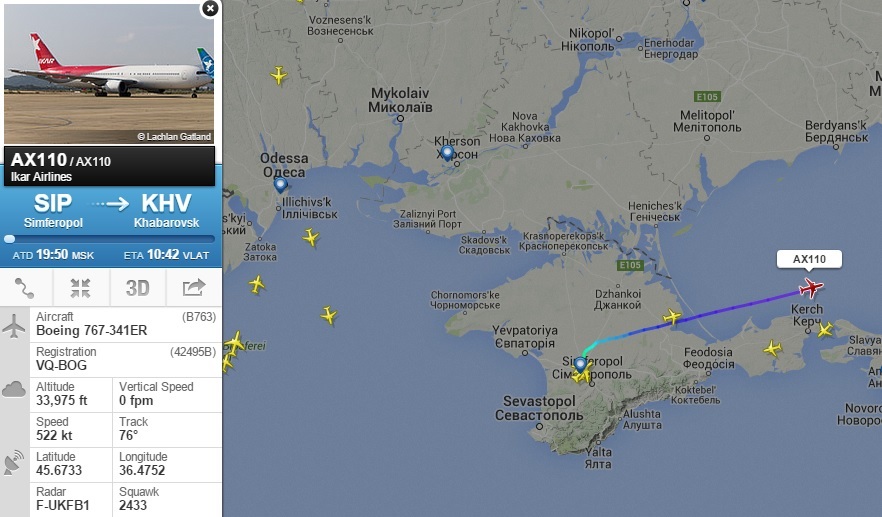Select the yellow plane near Dzhankoi

point(672,317)
